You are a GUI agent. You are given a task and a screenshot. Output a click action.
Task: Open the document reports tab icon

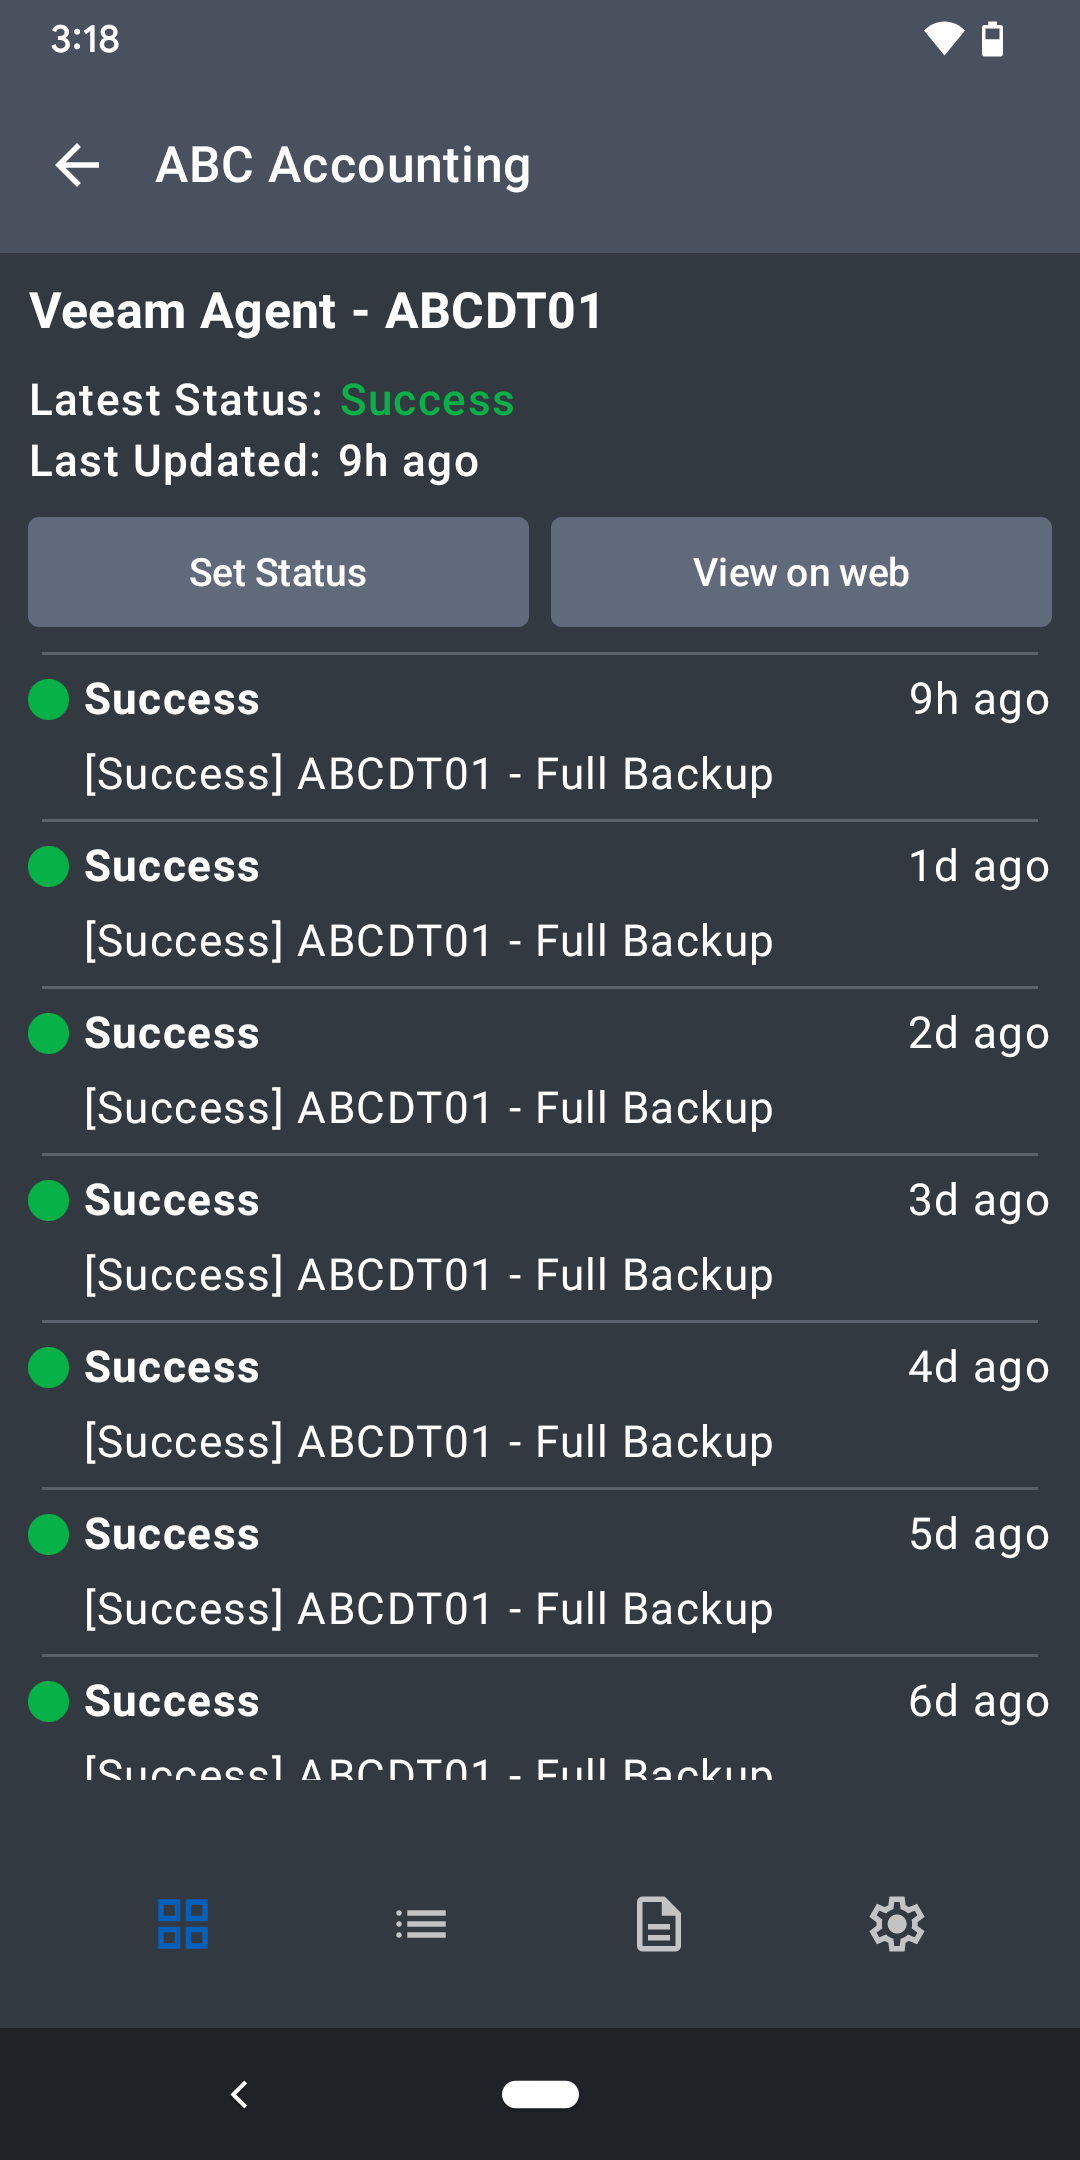tap(659, 1924)
